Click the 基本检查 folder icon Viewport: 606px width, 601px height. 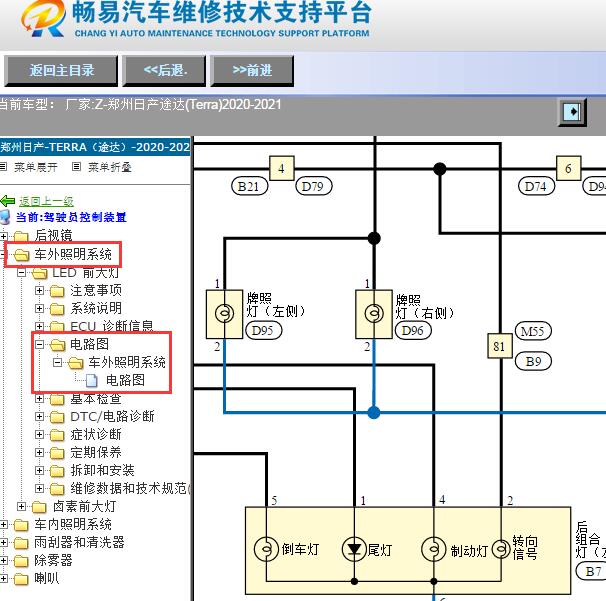[57, 399]
